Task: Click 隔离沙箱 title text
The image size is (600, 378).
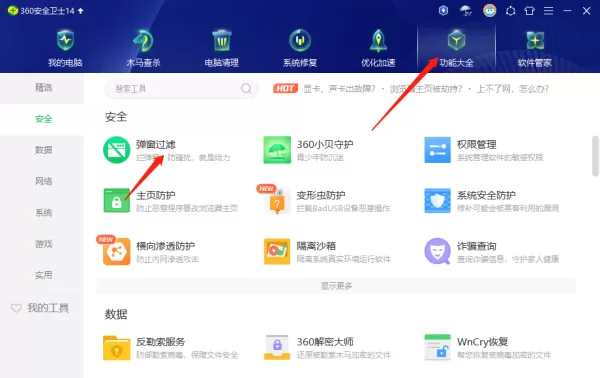Action: click(316, 246)
